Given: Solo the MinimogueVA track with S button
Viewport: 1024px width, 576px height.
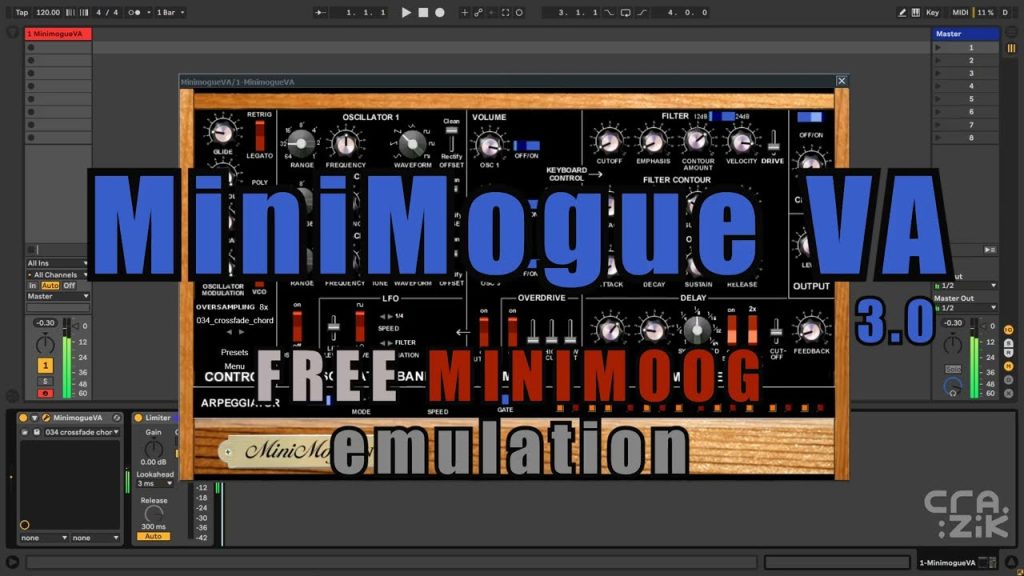Looking at the screenshot, I should (45, 381).
